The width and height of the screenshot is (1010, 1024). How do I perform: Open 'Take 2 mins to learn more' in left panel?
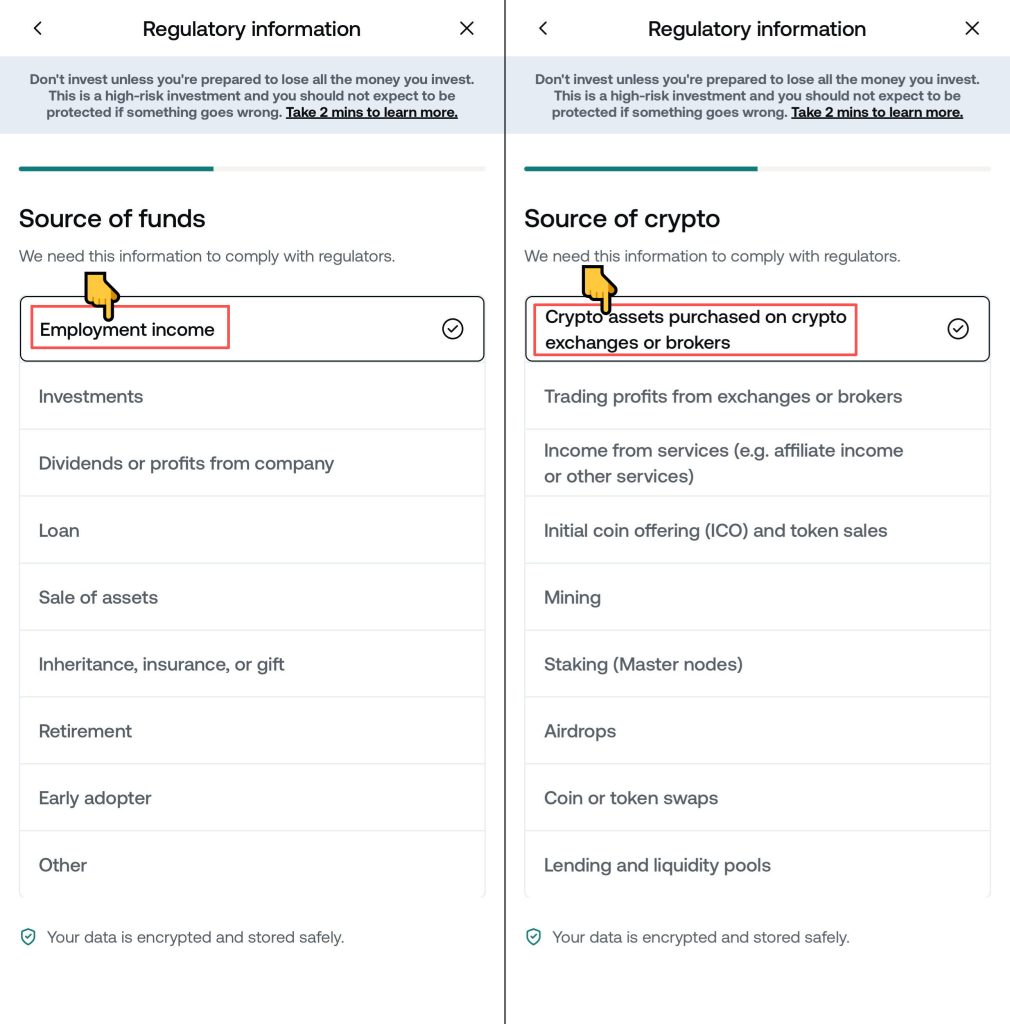(x=371, y=113)
